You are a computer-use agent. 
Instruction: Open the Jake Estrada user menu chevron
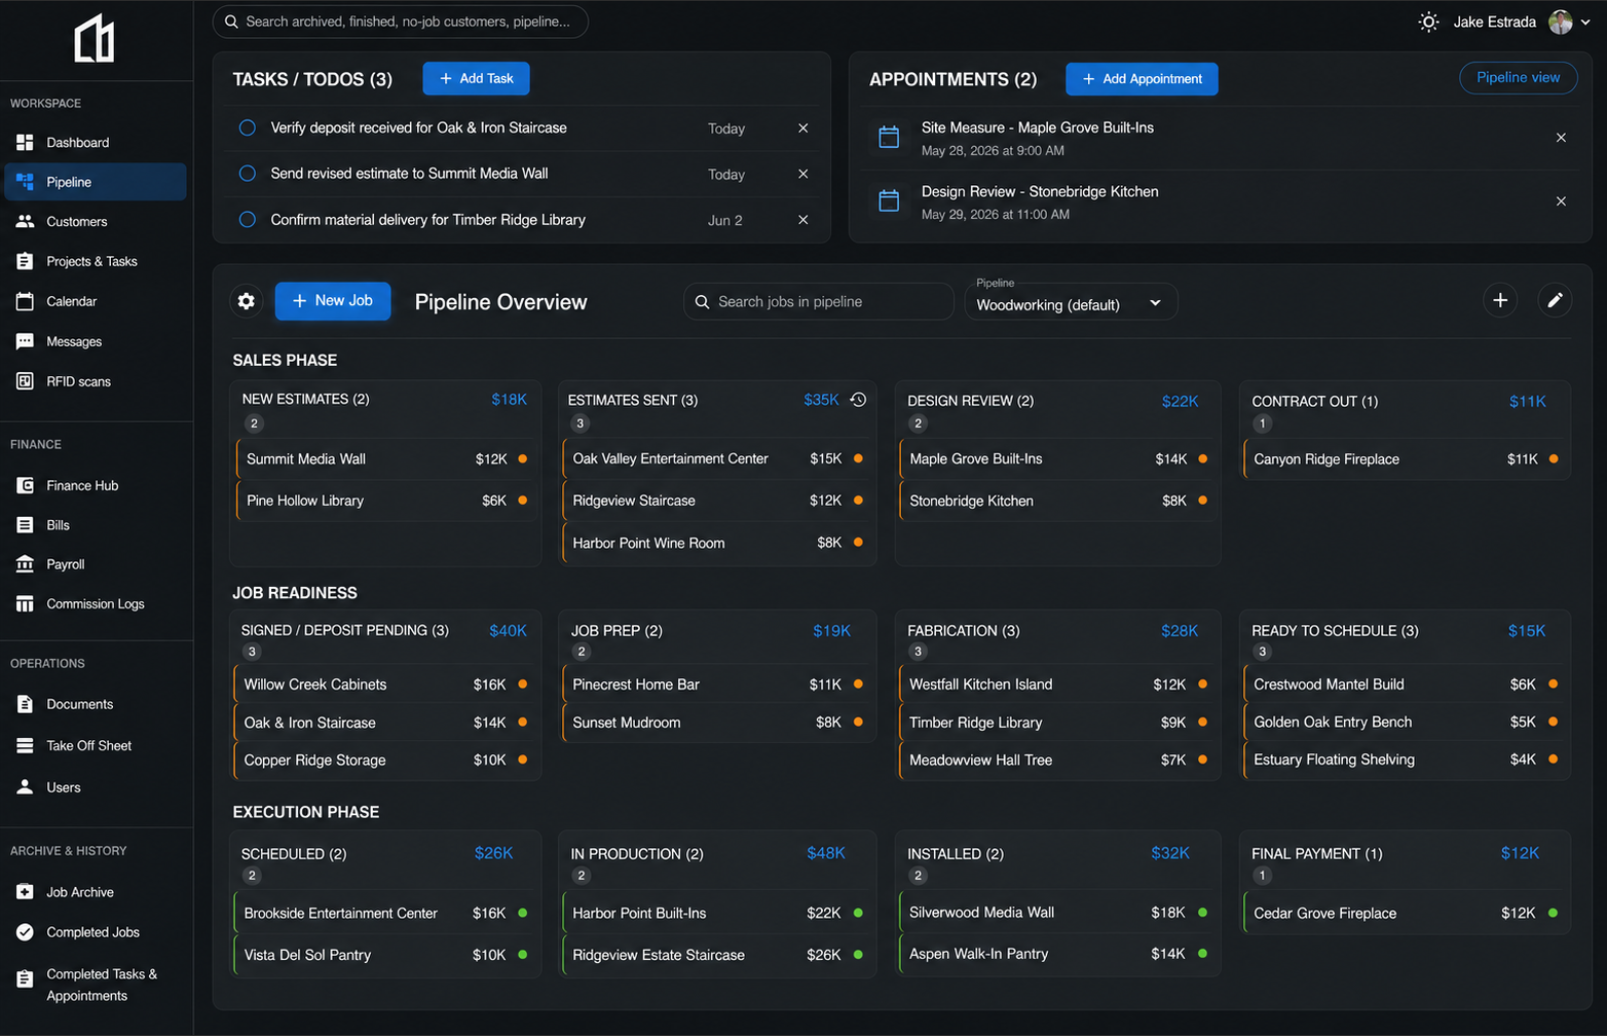[1585, 22]
